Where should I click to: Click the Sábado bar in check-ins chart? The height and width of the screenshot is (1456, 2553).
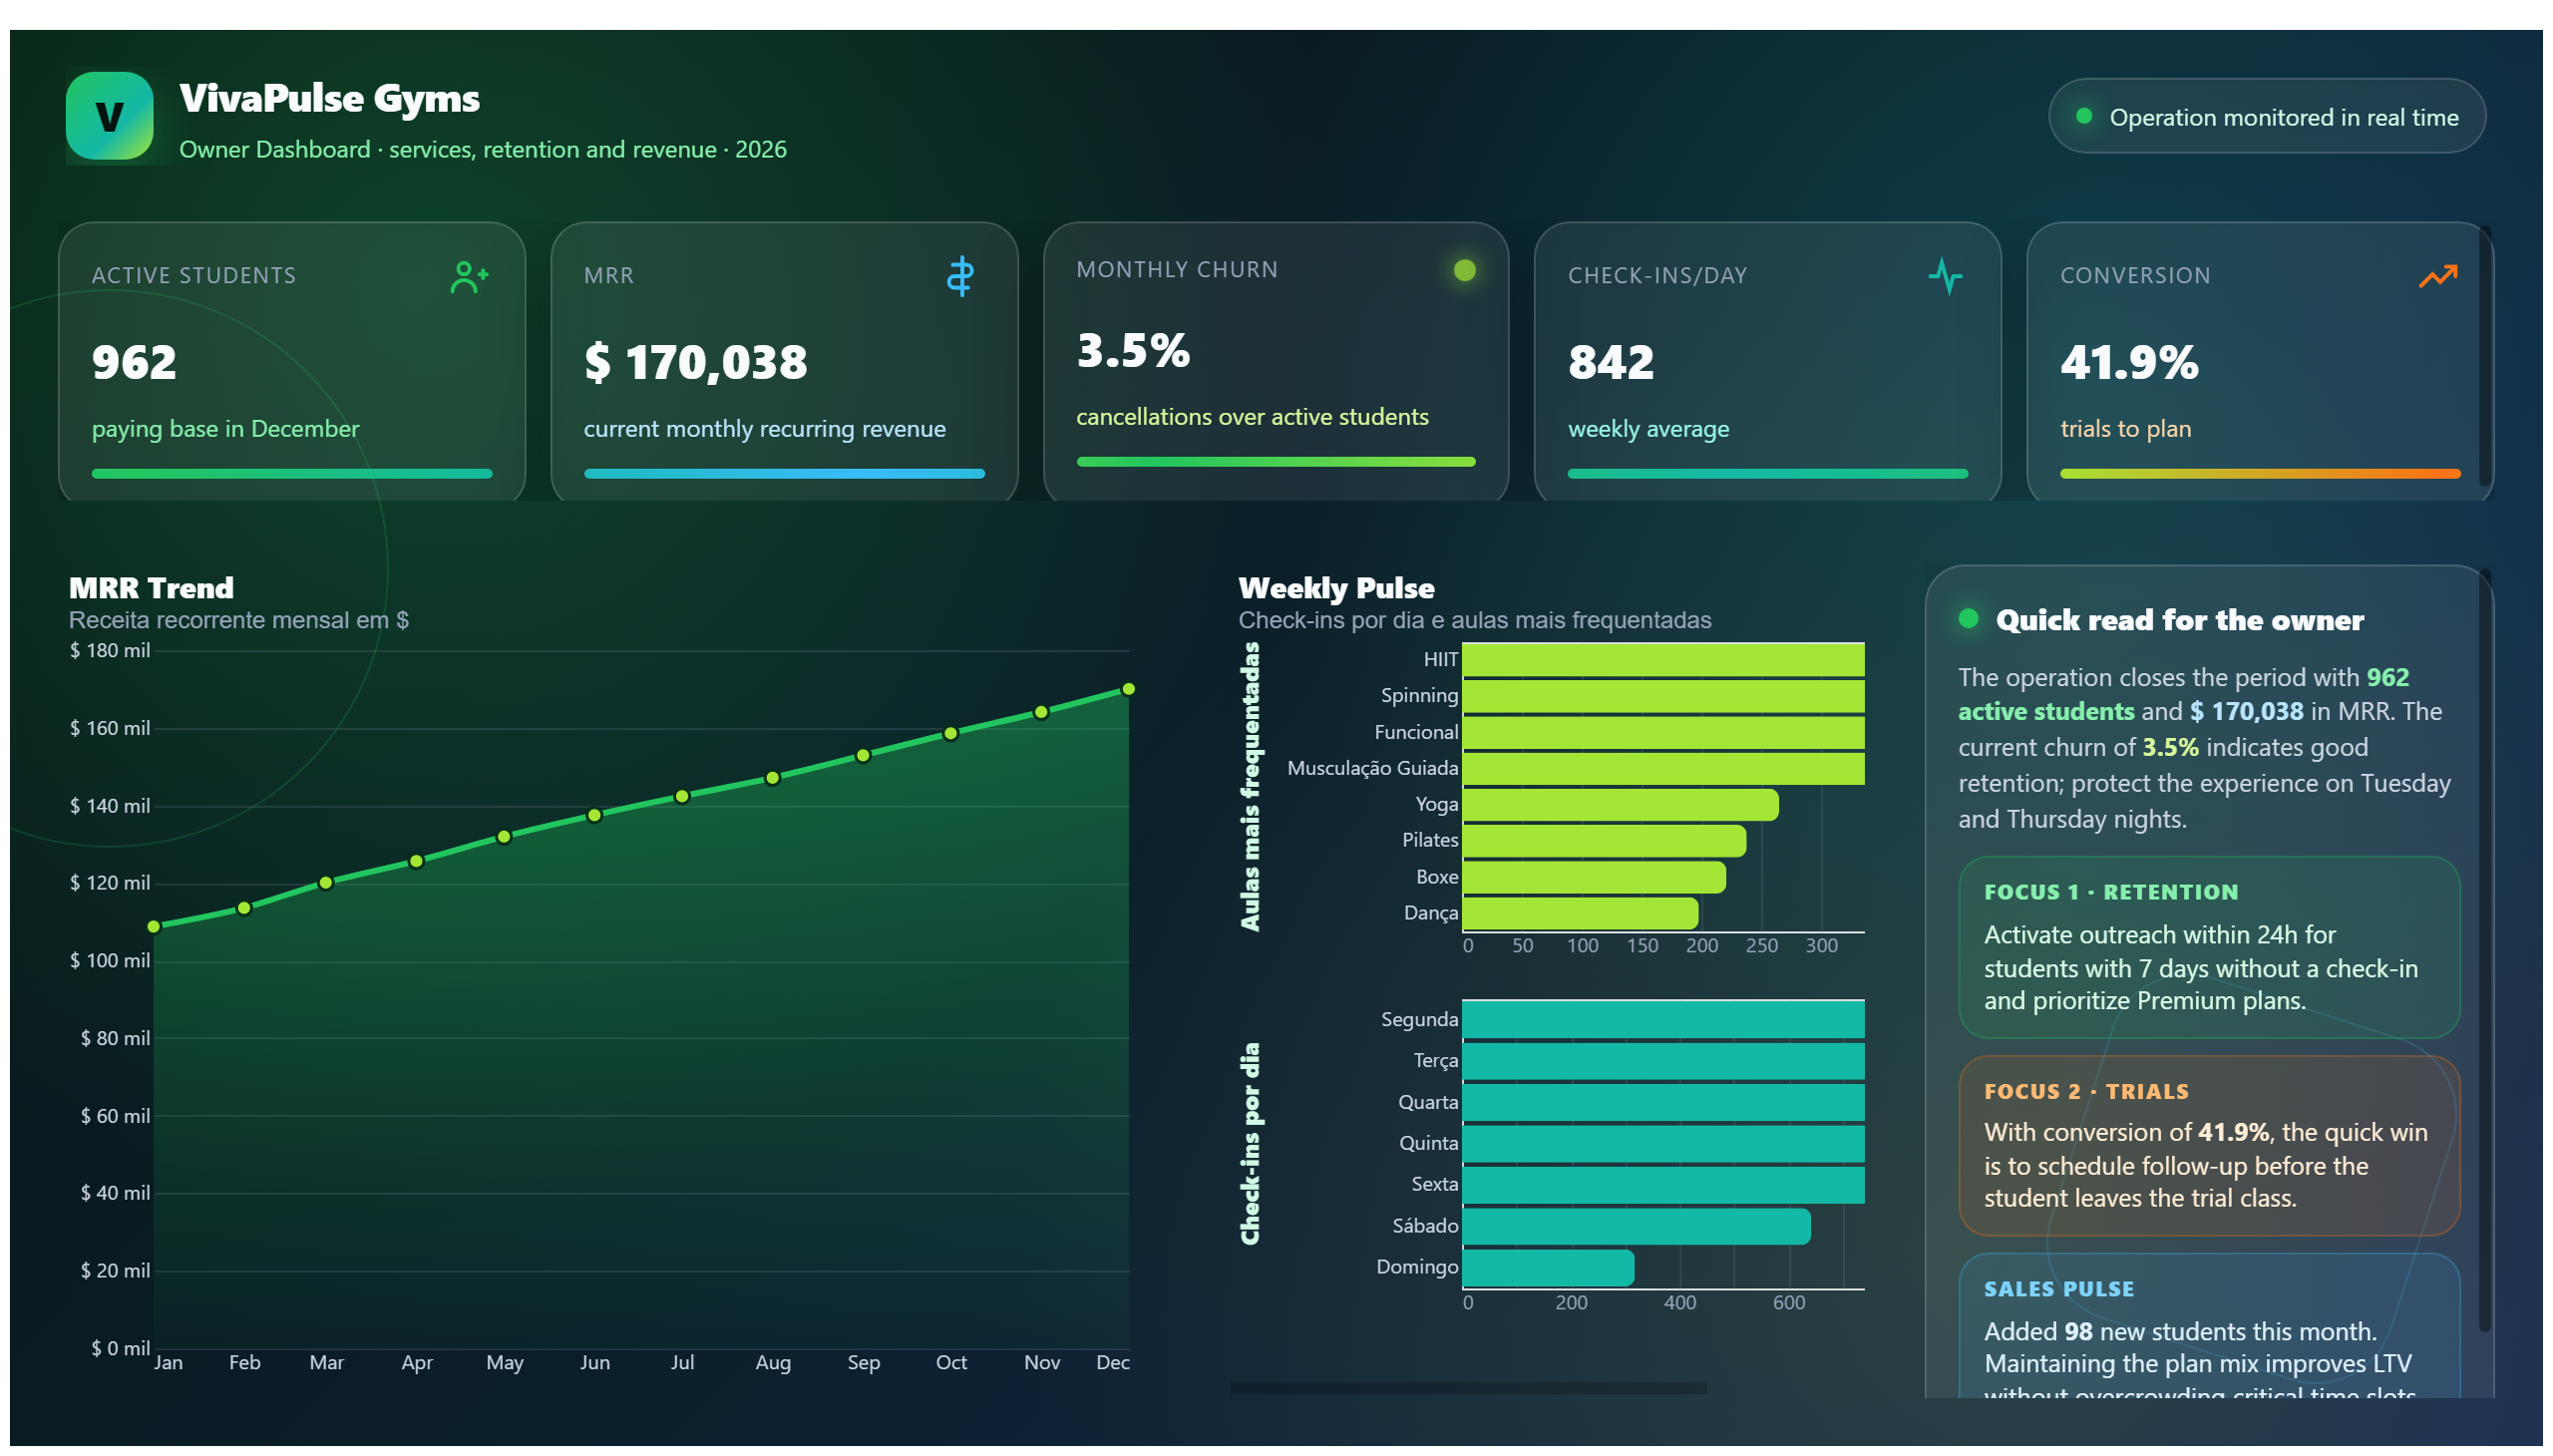(1636, 1226)
